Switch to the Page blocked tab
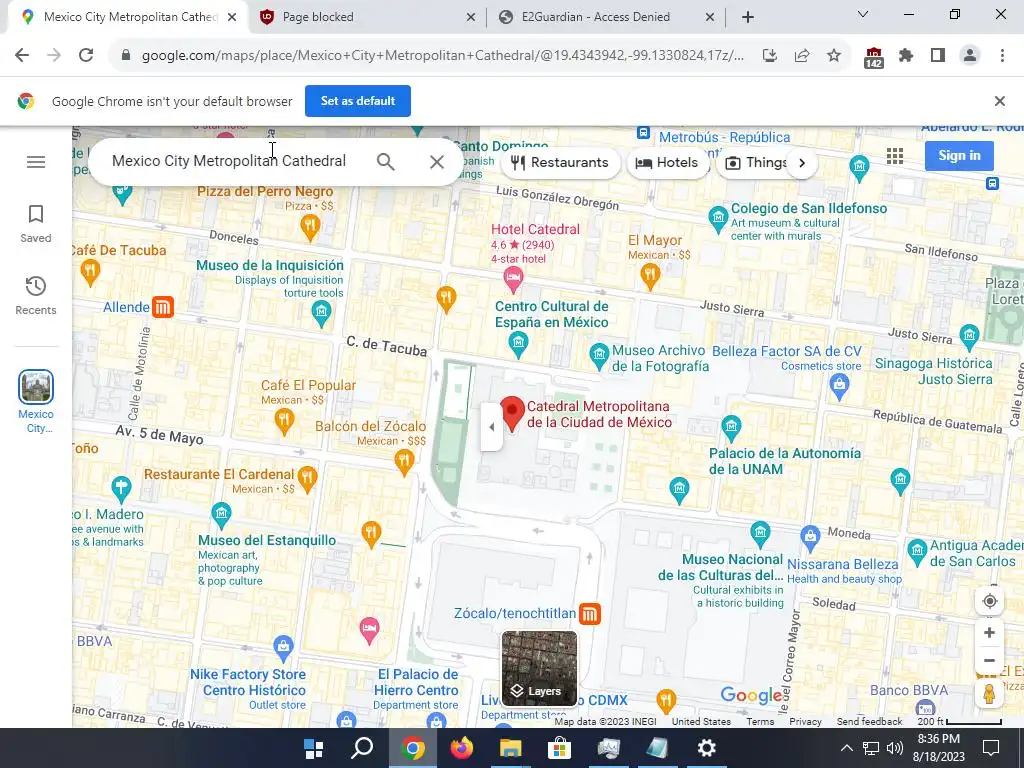 pyautogui.click(x=367, y=17)
